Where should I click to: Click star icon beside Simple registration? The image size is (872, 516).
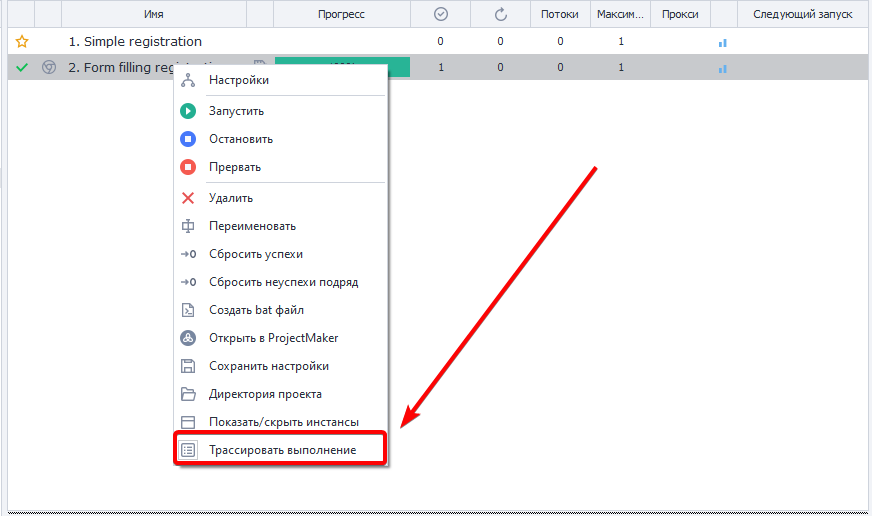tap(21, 42)
